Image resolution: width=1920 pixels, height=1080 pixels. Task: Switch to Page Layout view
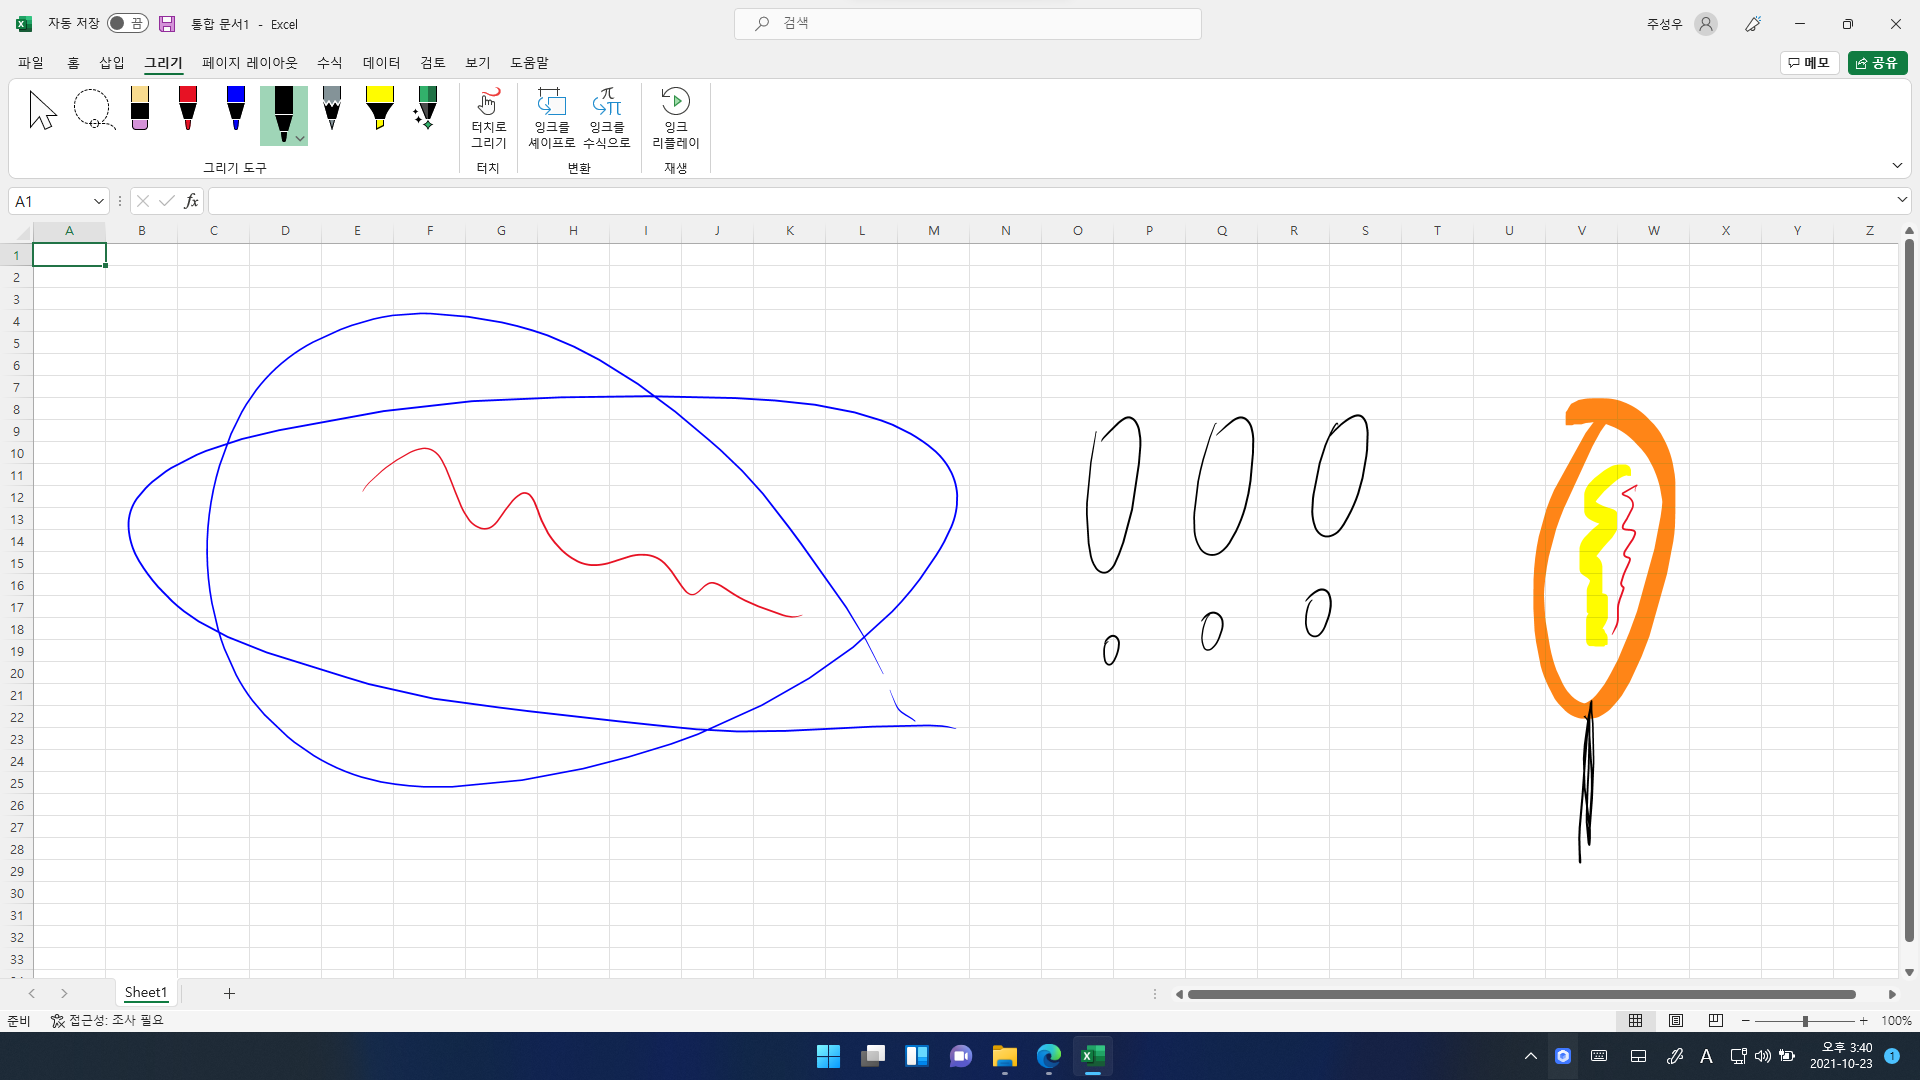[1676, 1021]
